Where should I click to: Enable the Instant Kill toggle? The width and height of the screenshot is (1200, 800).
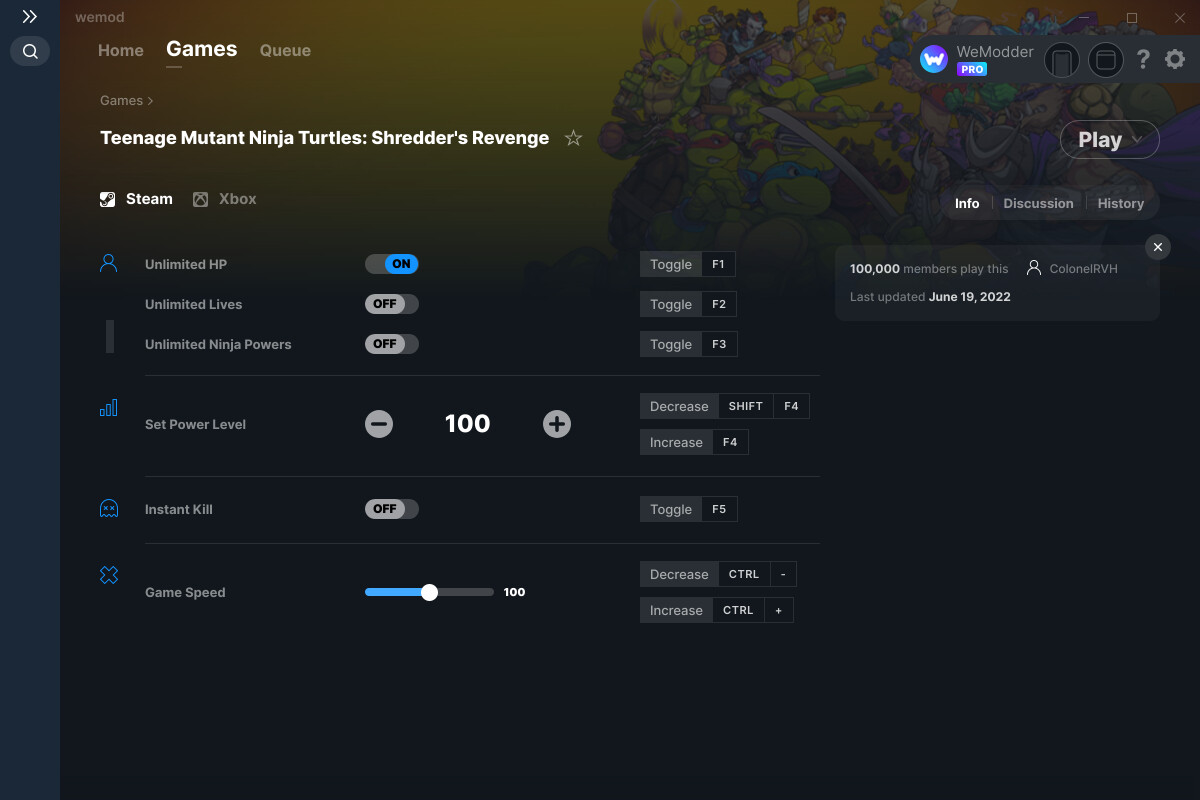coord(392,509)
